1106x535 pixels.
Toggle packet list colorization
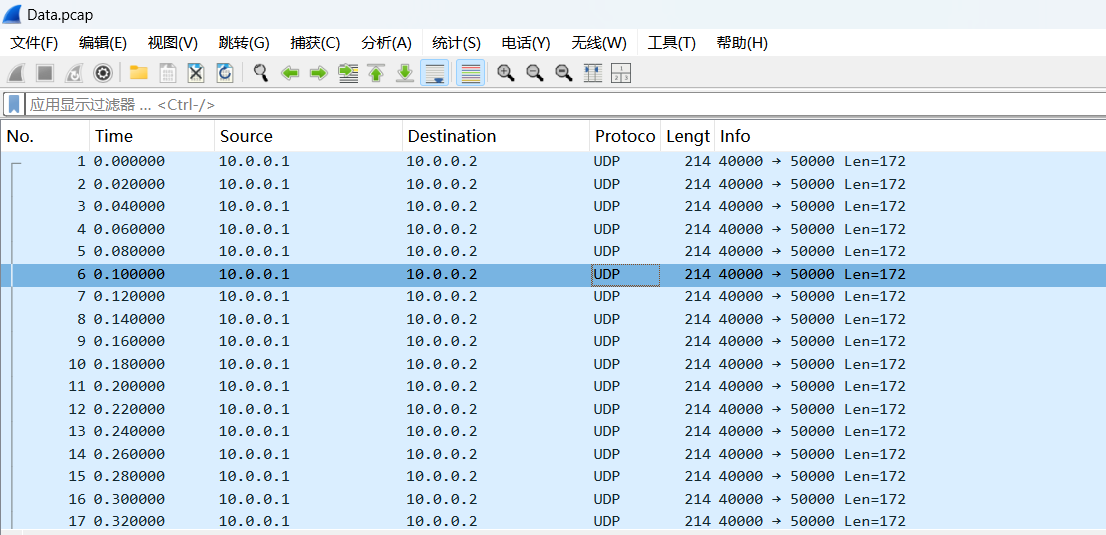click(471, 73)
